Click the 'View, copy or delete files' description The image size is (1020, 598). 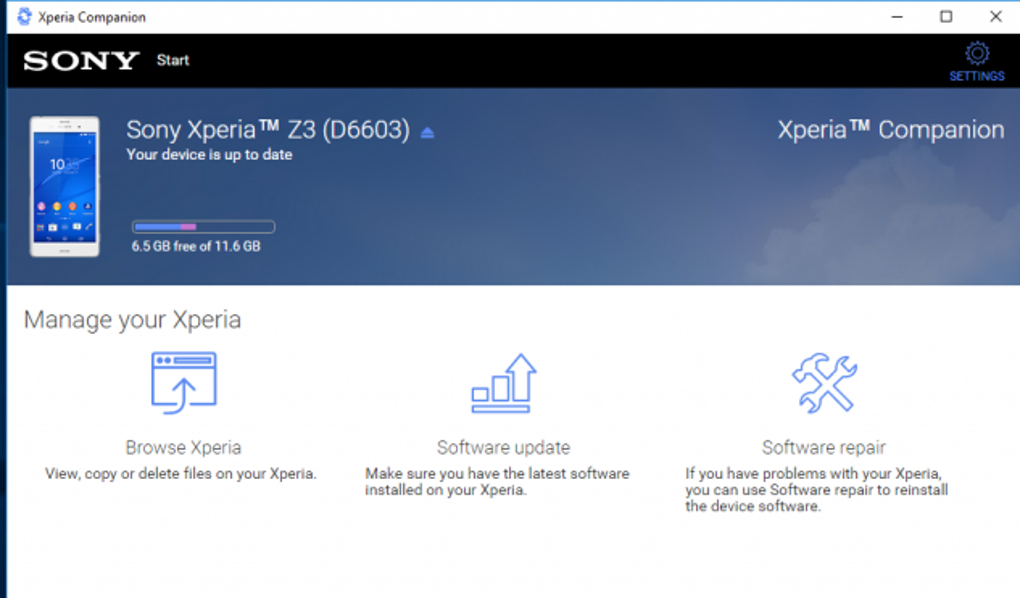181,473
